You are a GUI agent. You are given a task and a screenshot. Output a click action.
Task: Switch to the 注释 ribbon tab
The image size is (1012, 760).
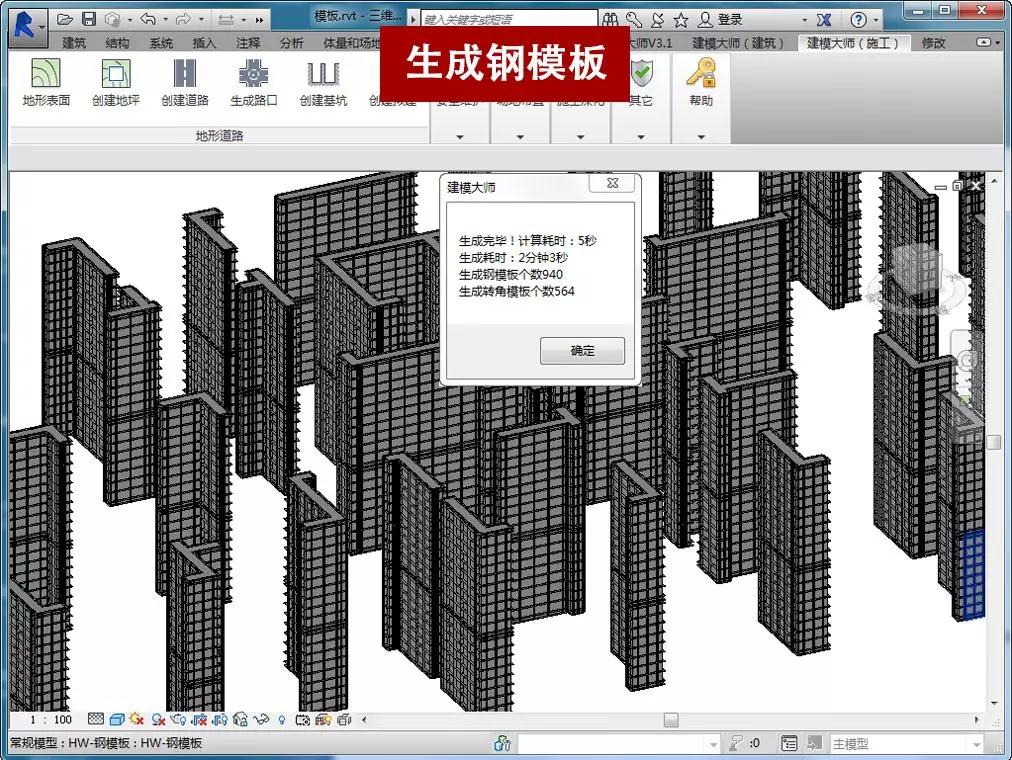248,43
